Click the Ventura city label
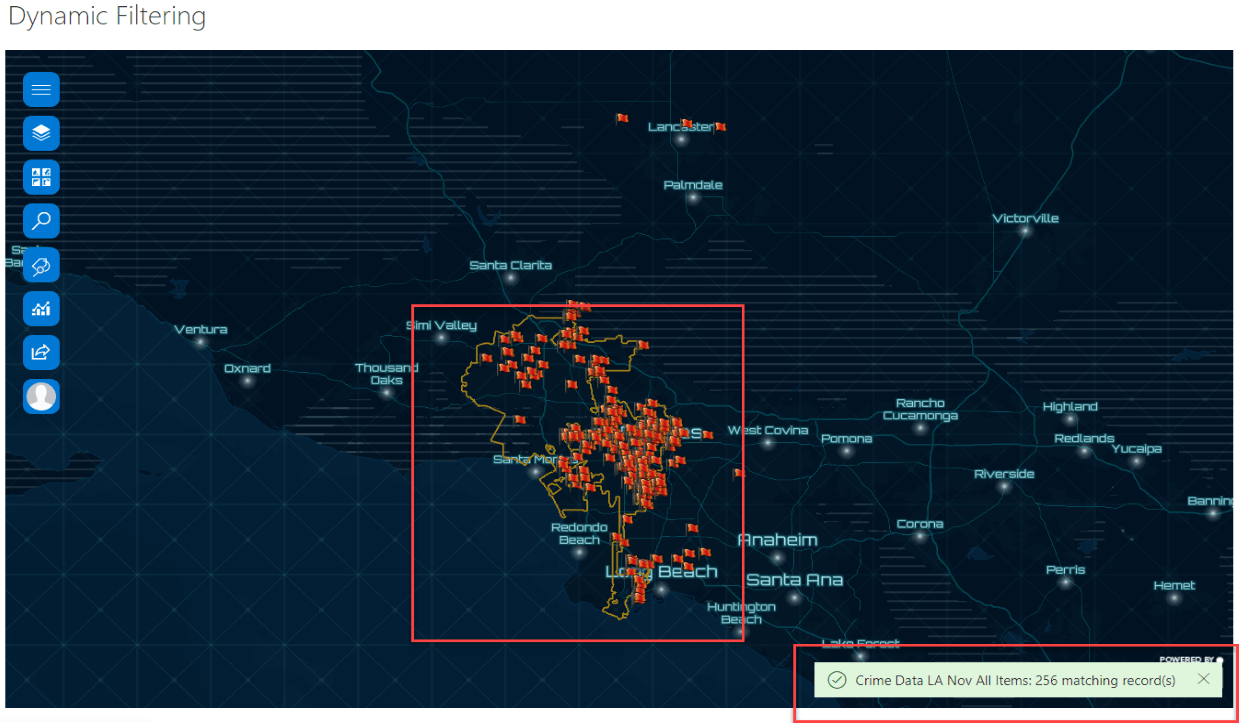Screen dimensions: 1239x723 click(201, 329)
